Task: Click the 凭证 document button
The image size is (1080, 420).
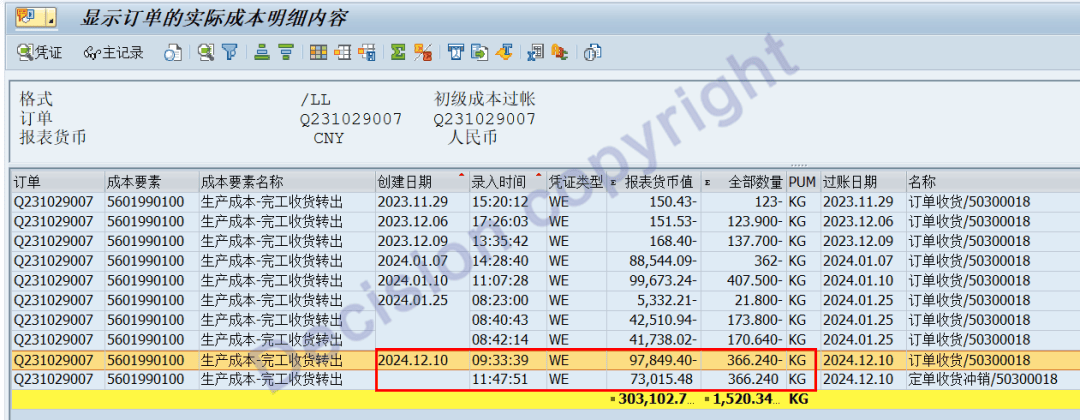Action: click(x=40, y=53)
